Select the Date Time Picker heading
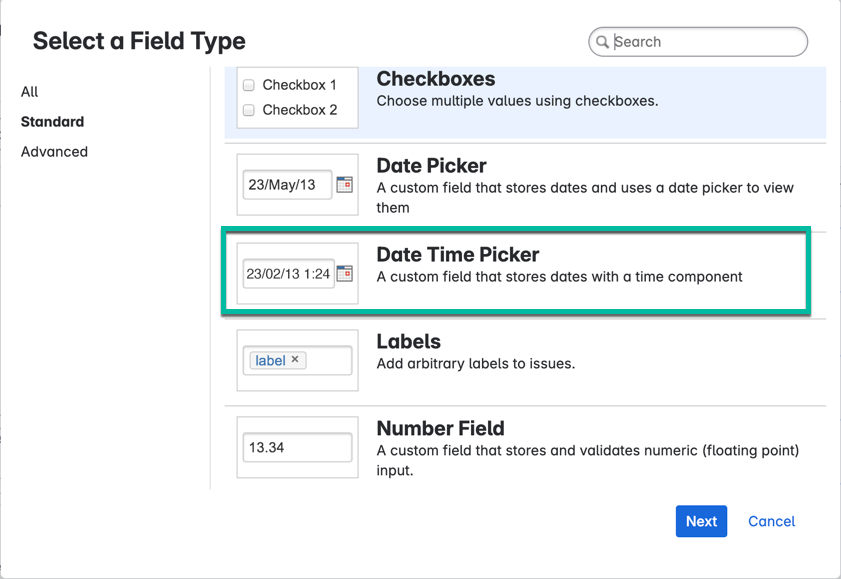Screen dimensions: 841x579 click(x=457, y=255)
